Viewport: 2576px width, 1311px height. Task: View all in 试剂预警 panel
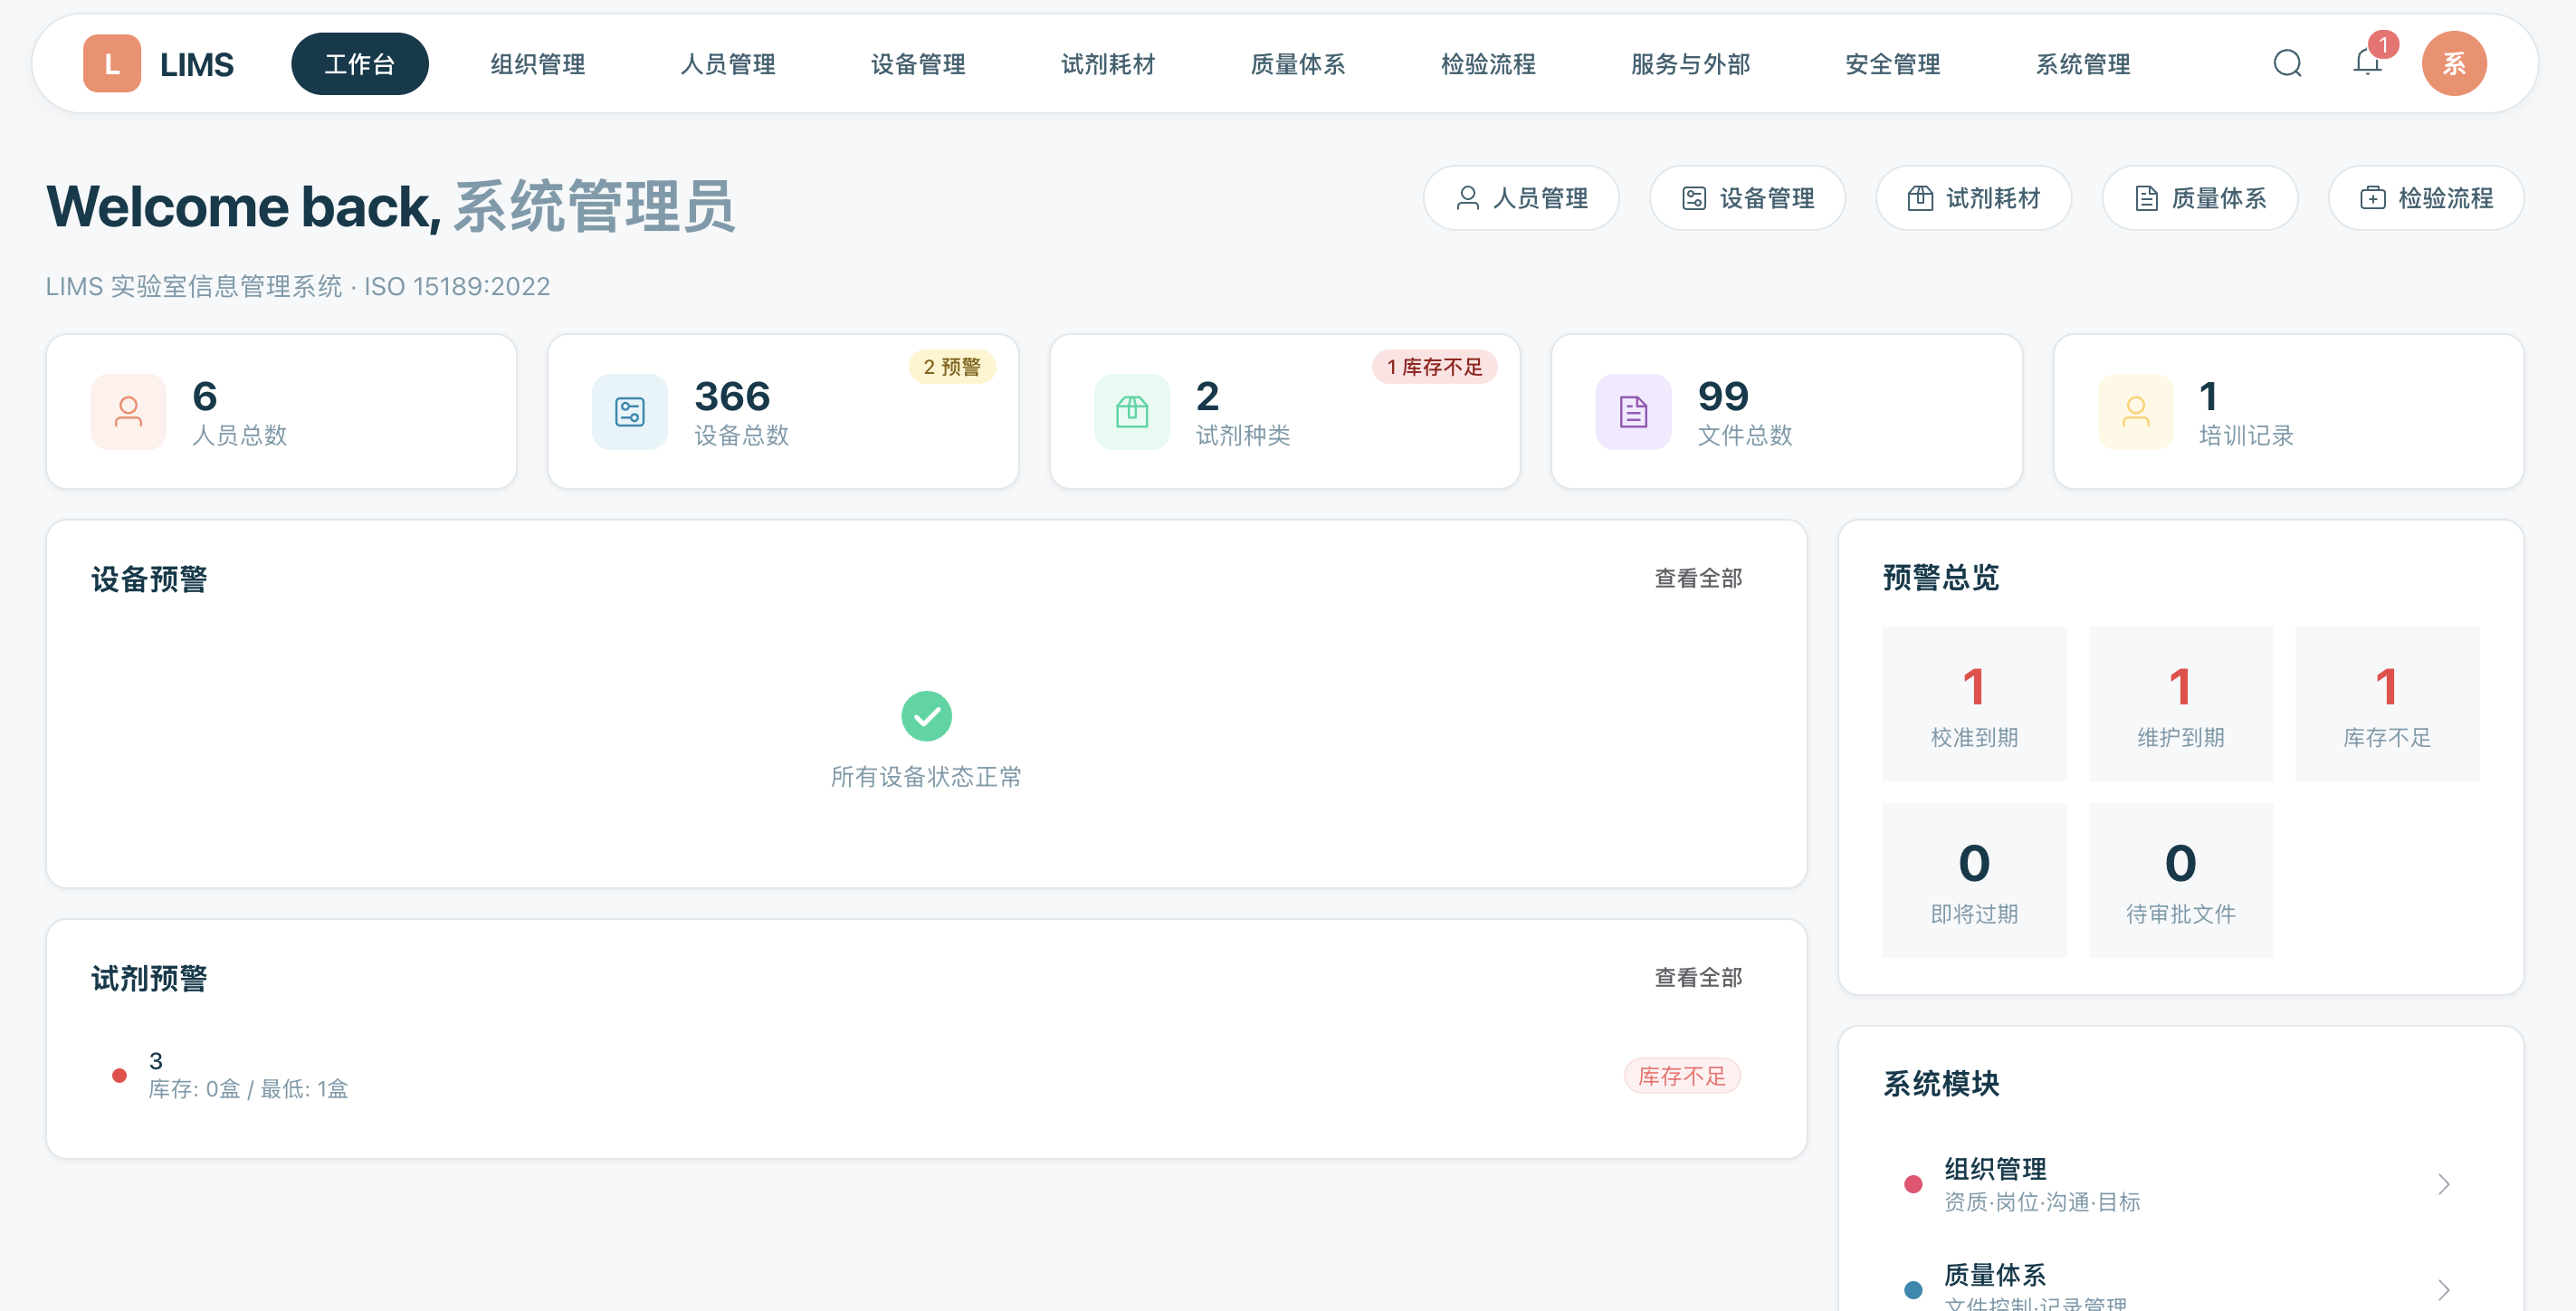tap(1698, 977)
